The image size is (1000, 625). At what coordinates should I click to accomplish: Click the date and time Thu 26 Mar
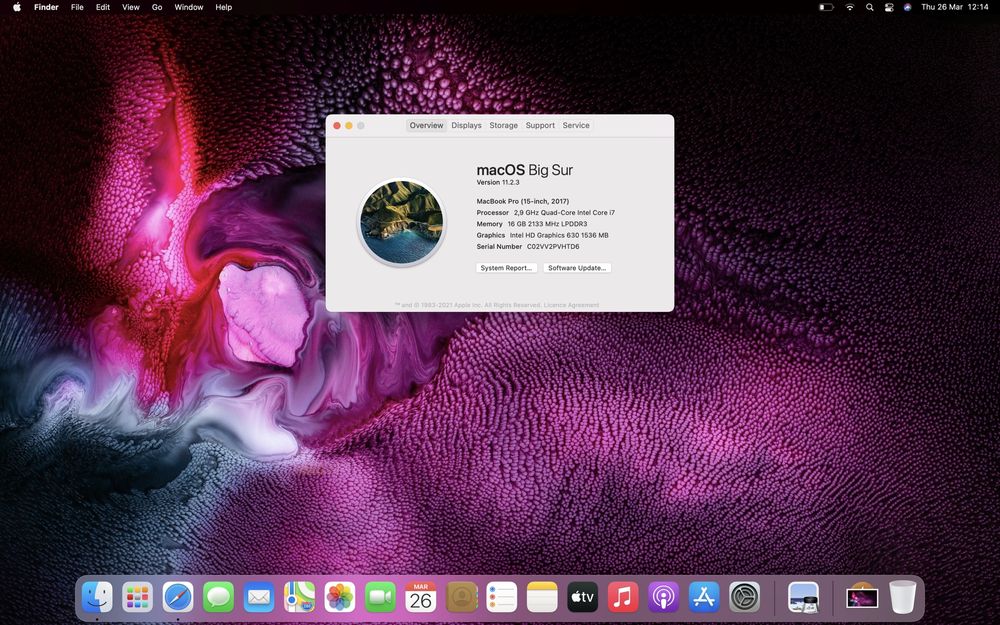click(x=955, y=7)
